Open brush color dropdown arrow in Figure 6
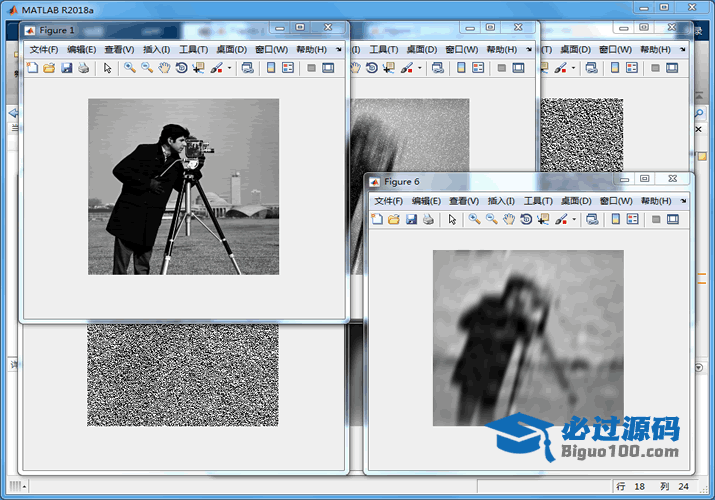 tap(574, 220)
